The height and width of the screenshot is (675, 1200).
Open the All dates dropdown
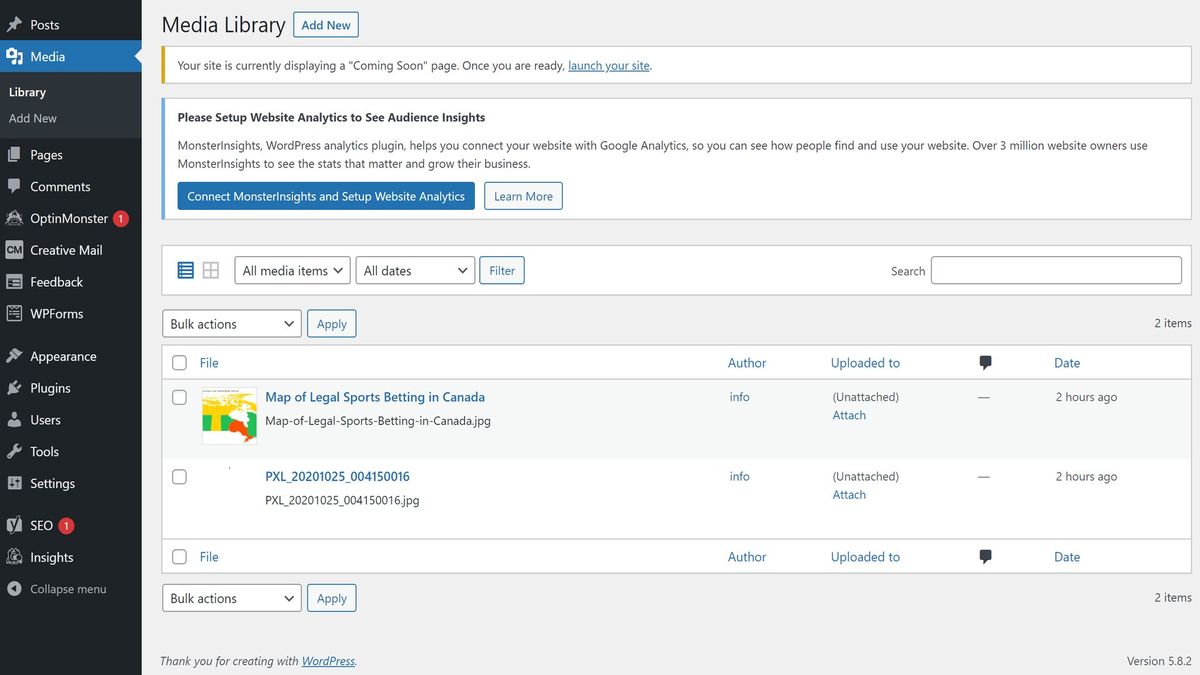415,270
